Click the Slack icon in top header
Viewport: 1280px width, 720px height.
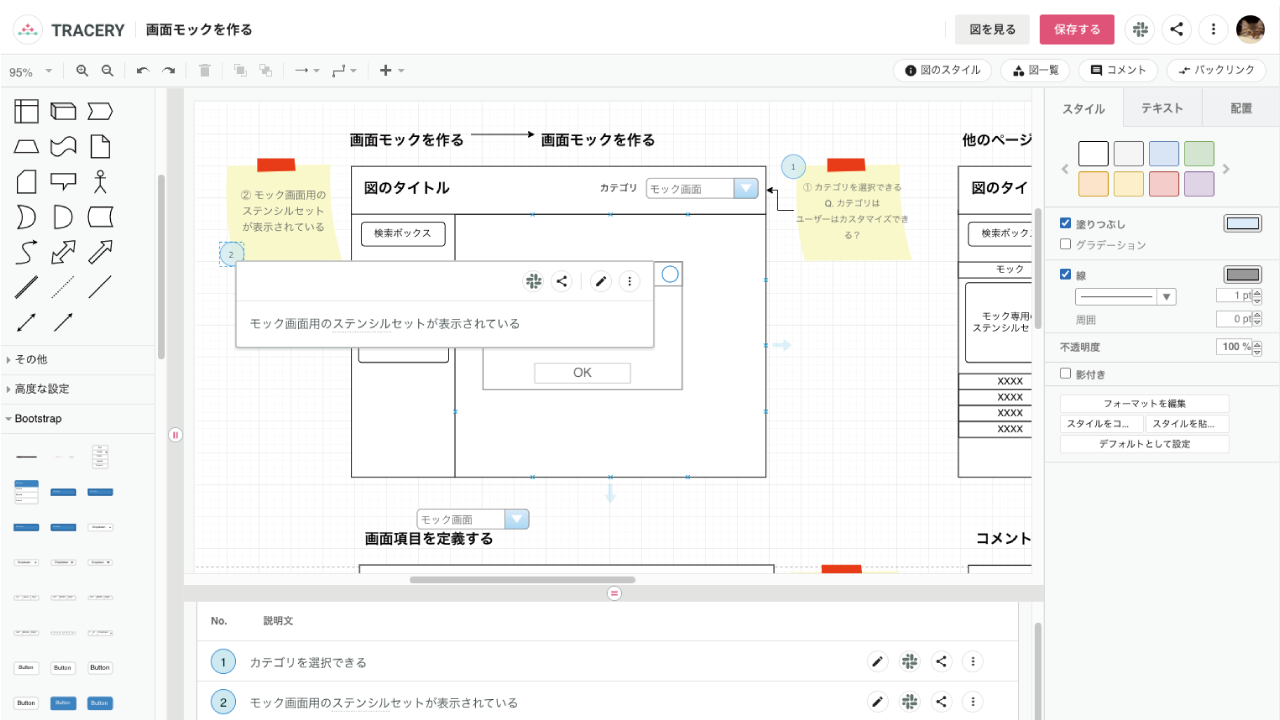coord(1140,29)
